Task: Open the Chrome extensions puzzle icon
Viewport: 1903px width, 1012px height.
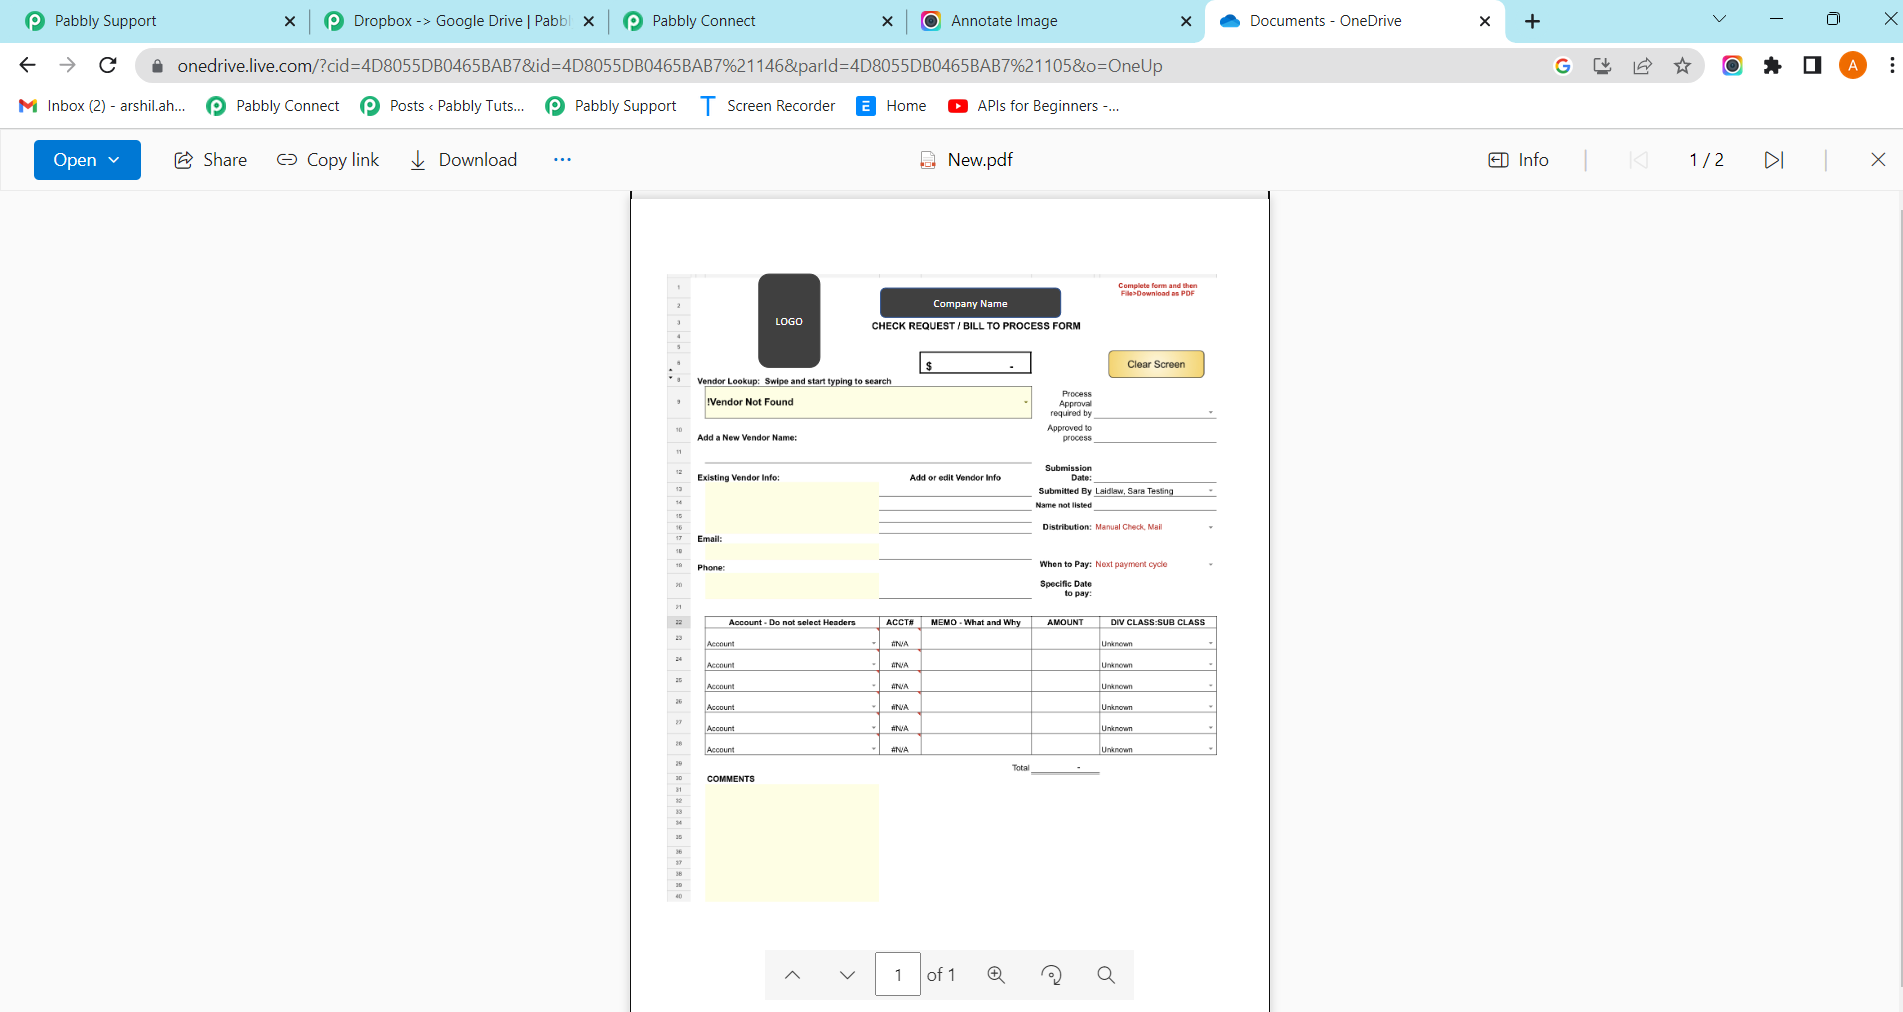Action: point(1772,66)
